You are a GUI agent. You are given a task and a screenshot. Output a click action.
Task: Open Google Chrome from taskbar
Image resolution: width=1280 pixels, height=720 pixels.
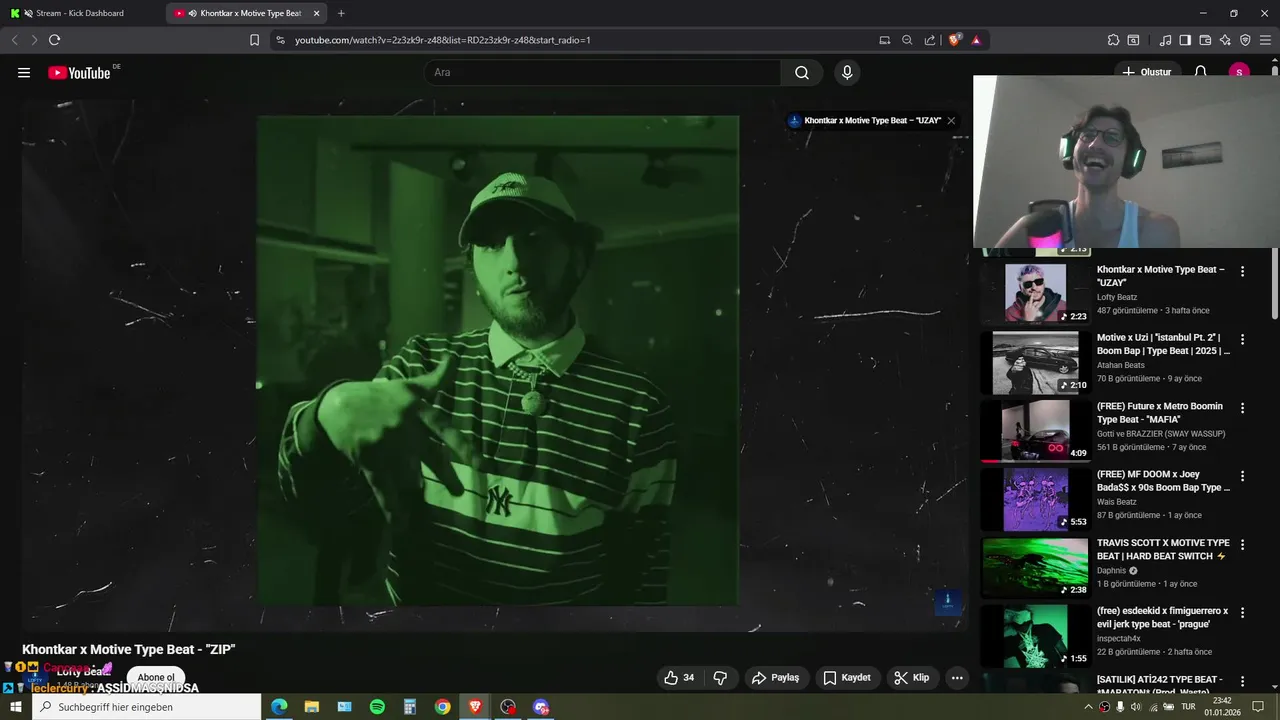(442, 707)
